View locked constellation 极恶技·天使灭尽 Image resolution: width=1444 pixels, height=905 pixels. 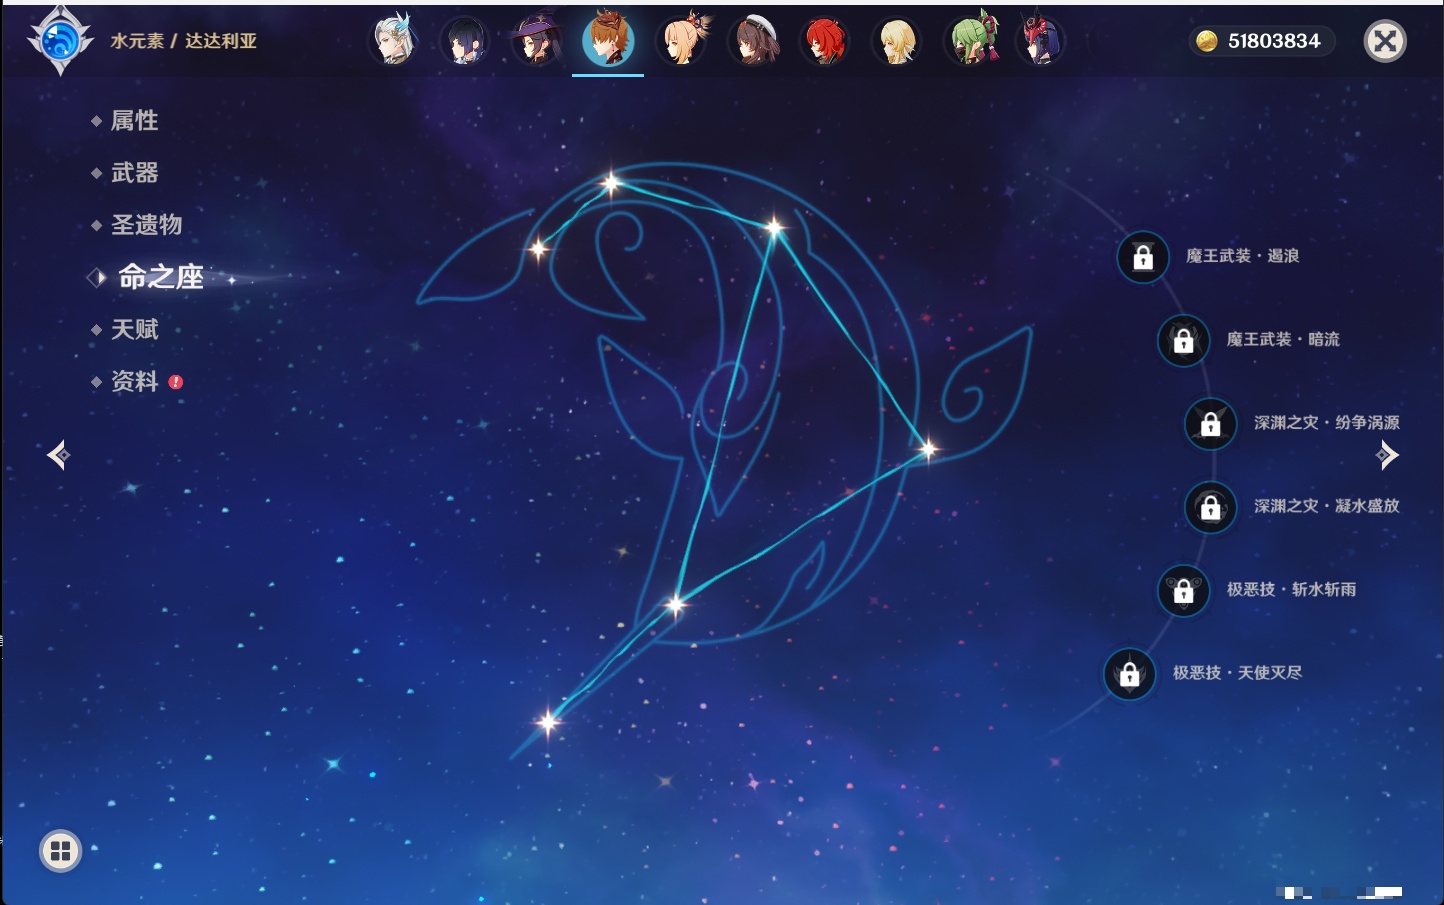(1129, 674)
